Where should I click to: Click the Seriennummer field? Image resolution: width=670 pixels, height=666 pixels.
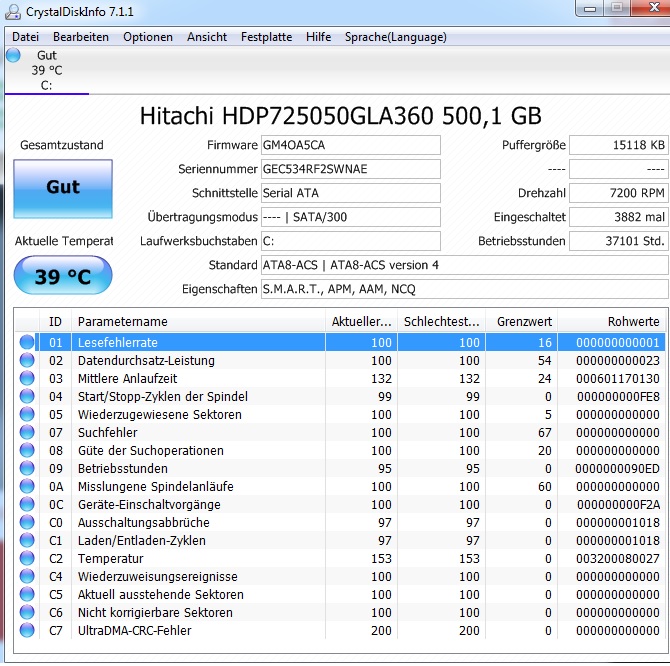pos(350,169)
